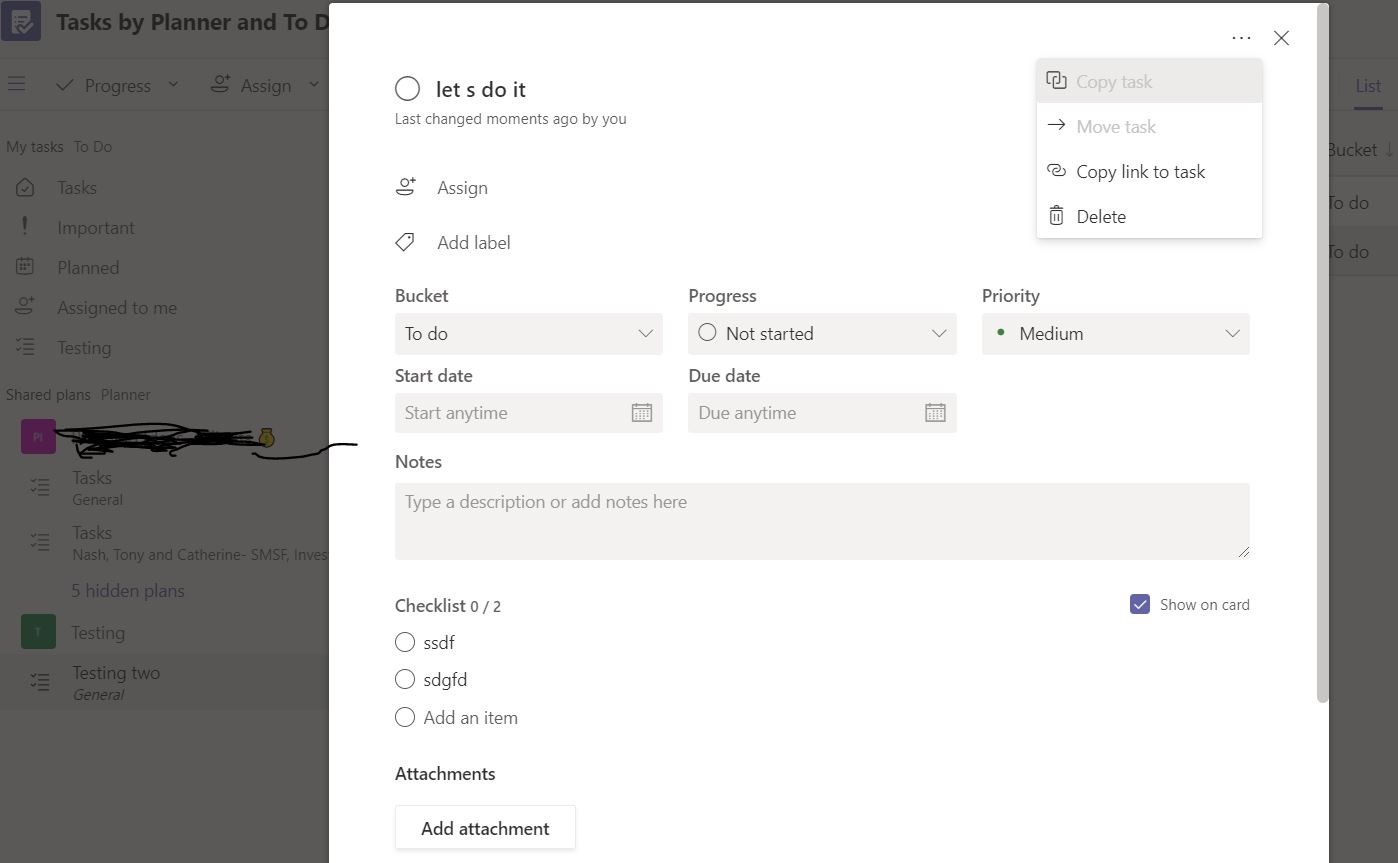The height and width of the screenshot is (863, 1398).
Task: Open the Progress dropdown showing Not started
Action: (822, 334)
